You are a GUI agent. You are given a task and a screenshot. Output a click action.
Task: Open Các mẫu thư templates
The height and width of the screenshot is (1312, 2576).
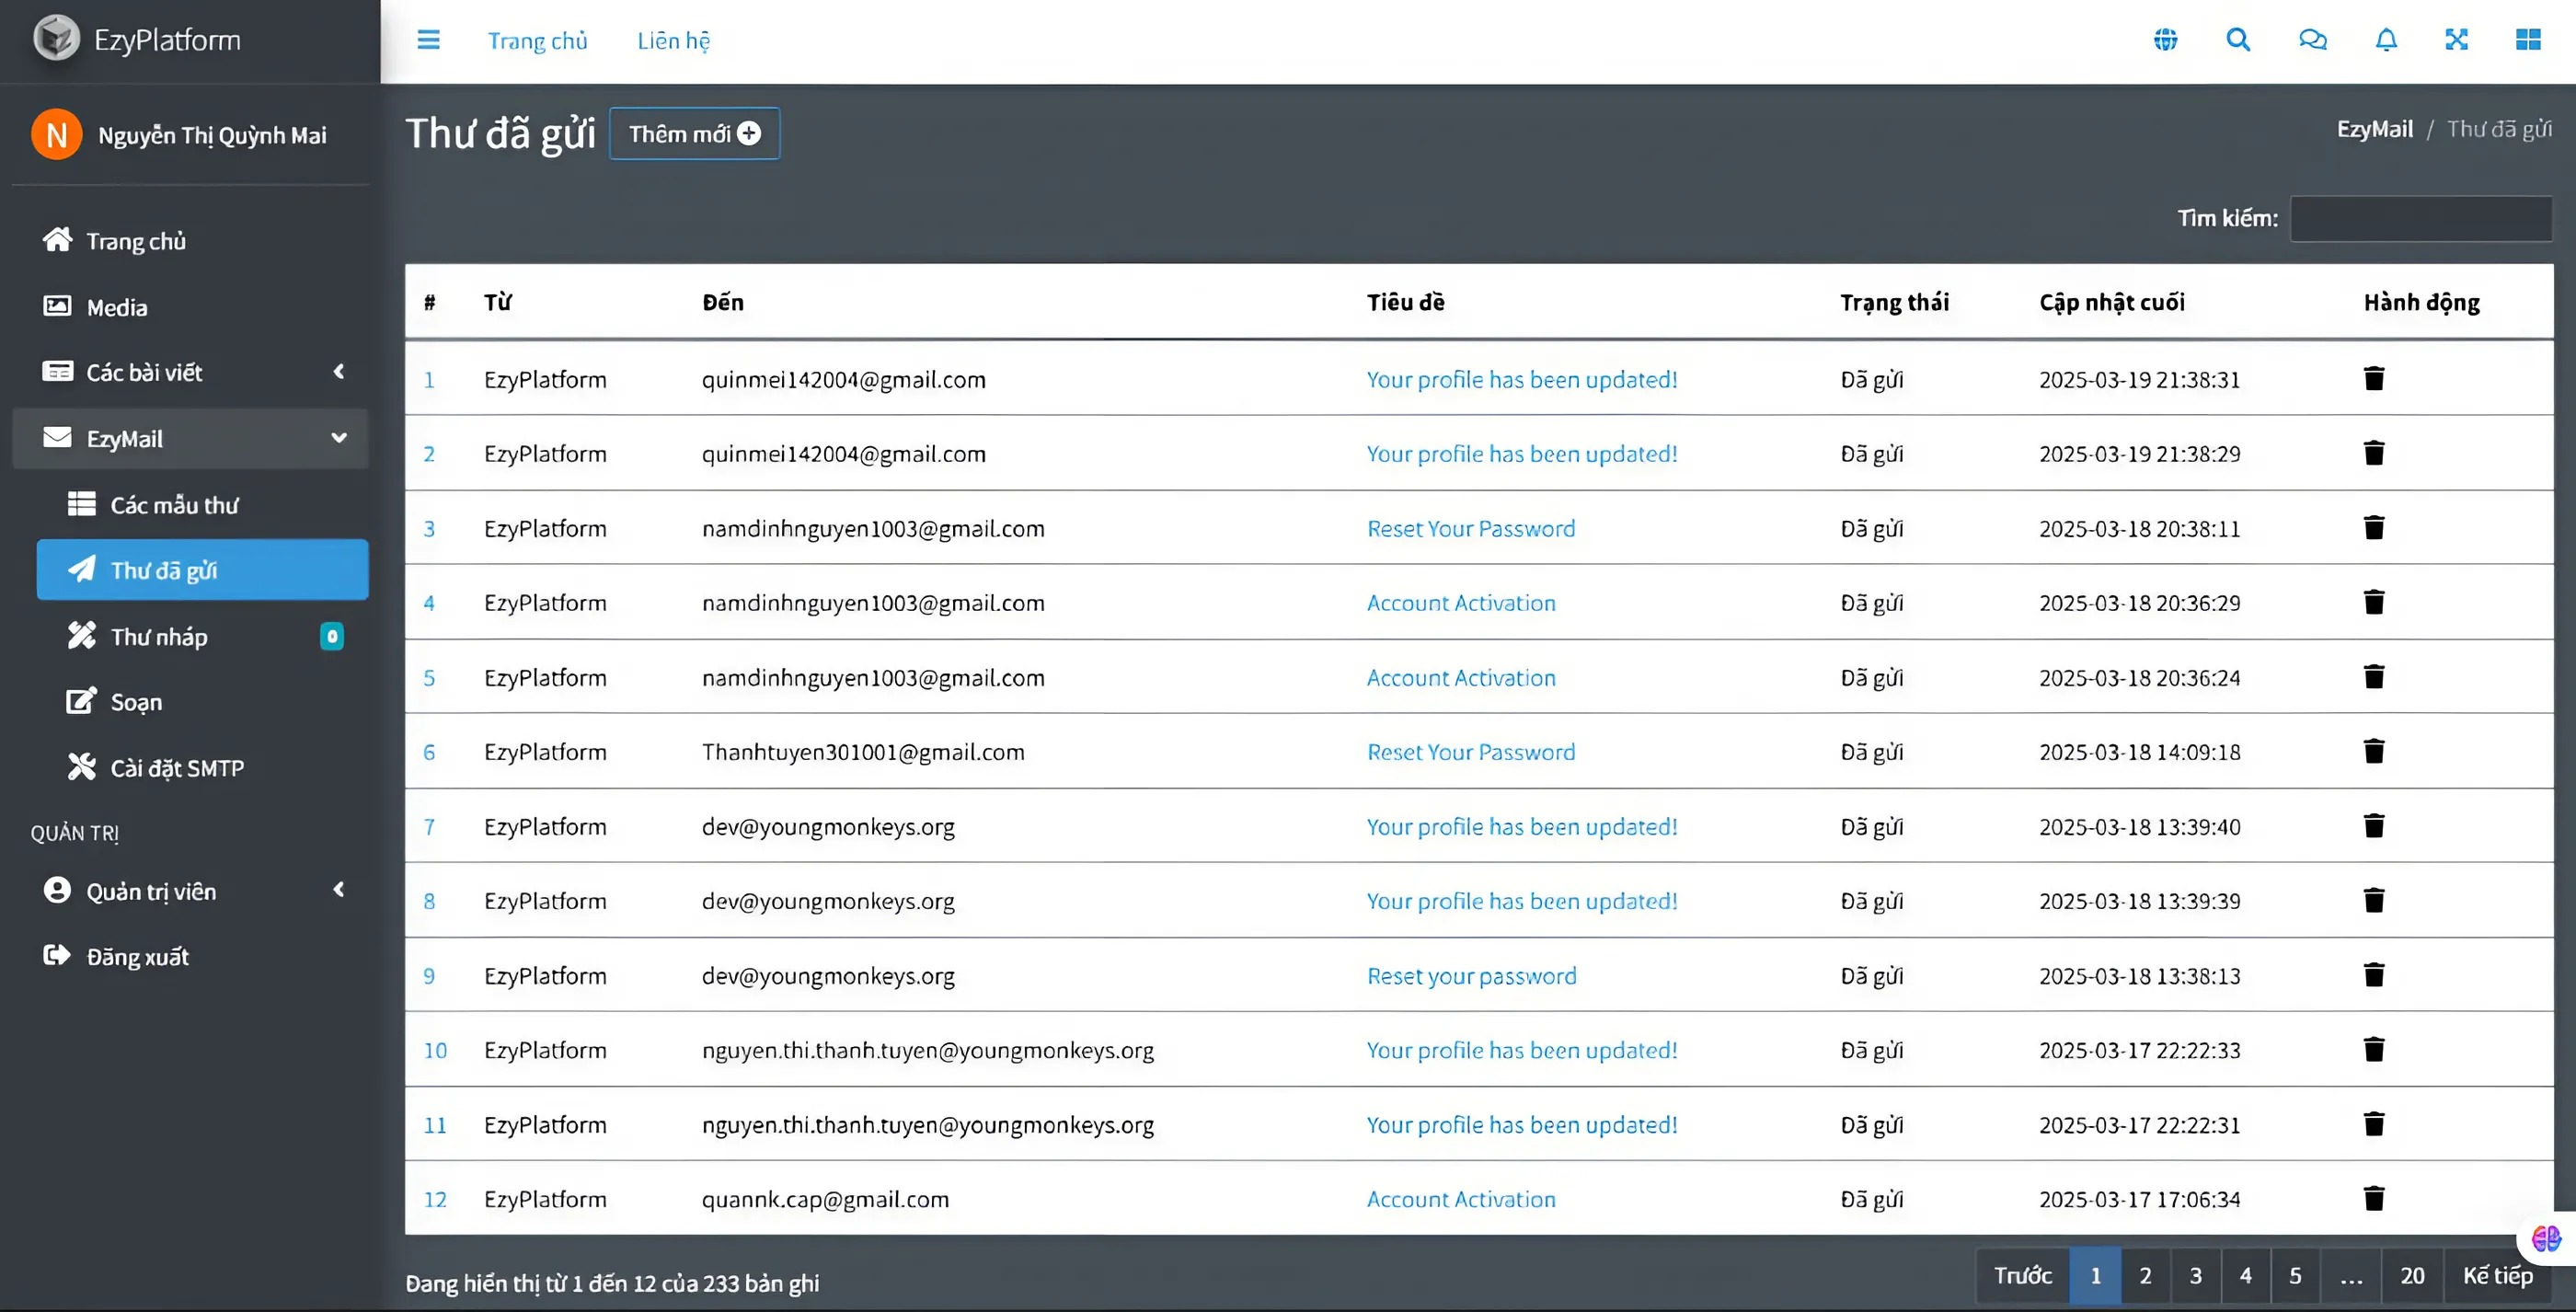tap(202, 504)
